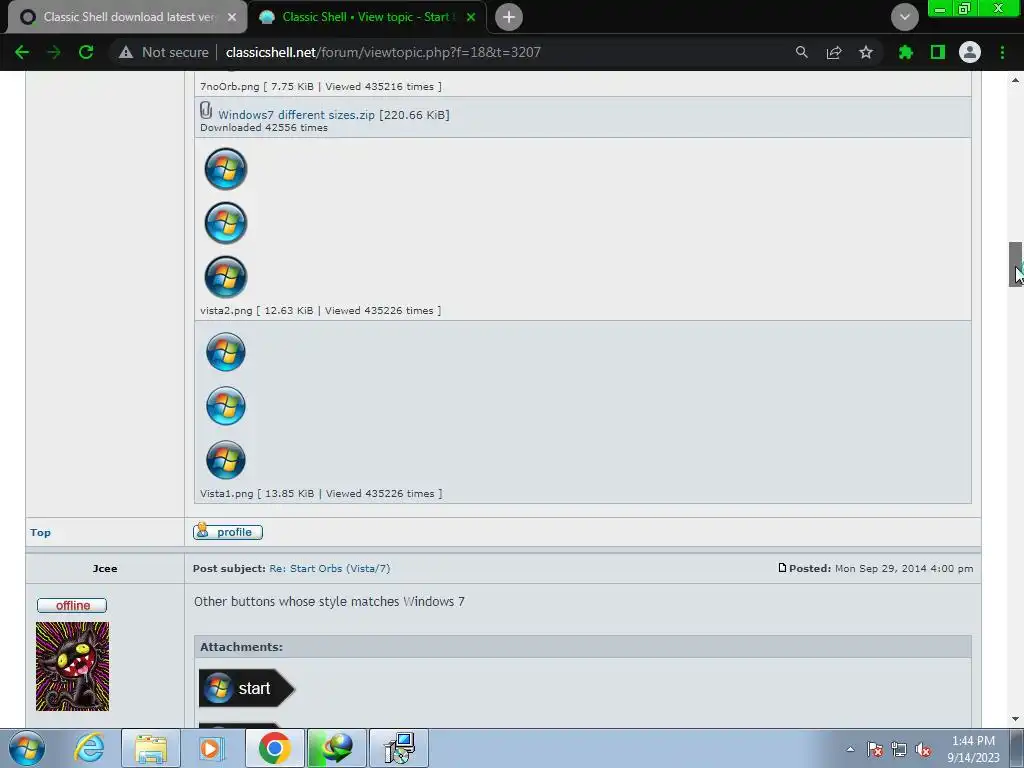Click the vista2.png orb image

226,223
